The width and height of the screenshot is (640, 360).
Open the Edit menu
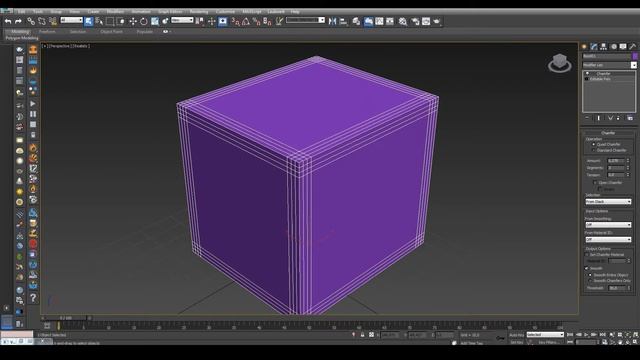[x=21, y=12]
